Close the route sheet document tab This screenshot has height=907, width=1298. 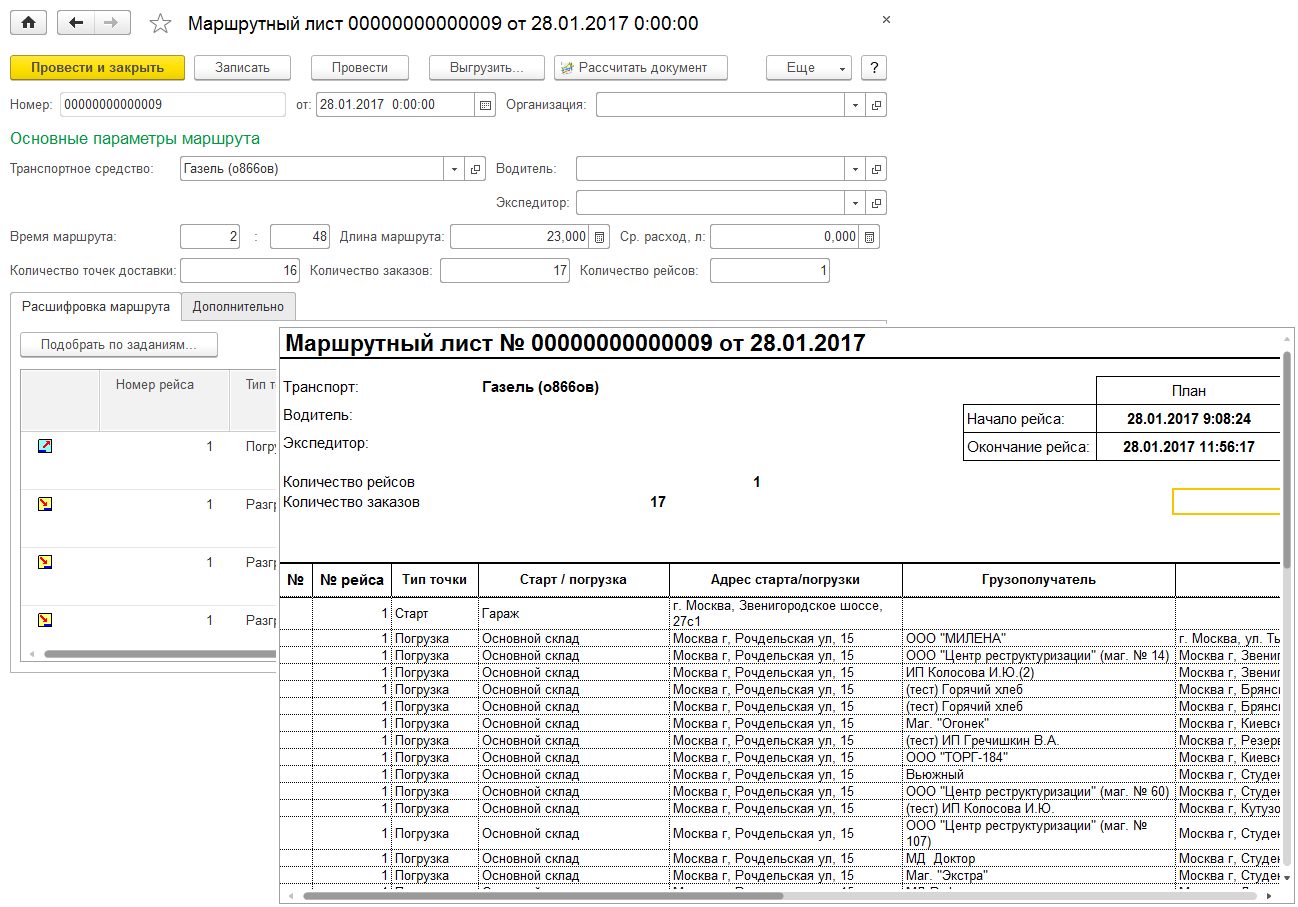[886, 19]
